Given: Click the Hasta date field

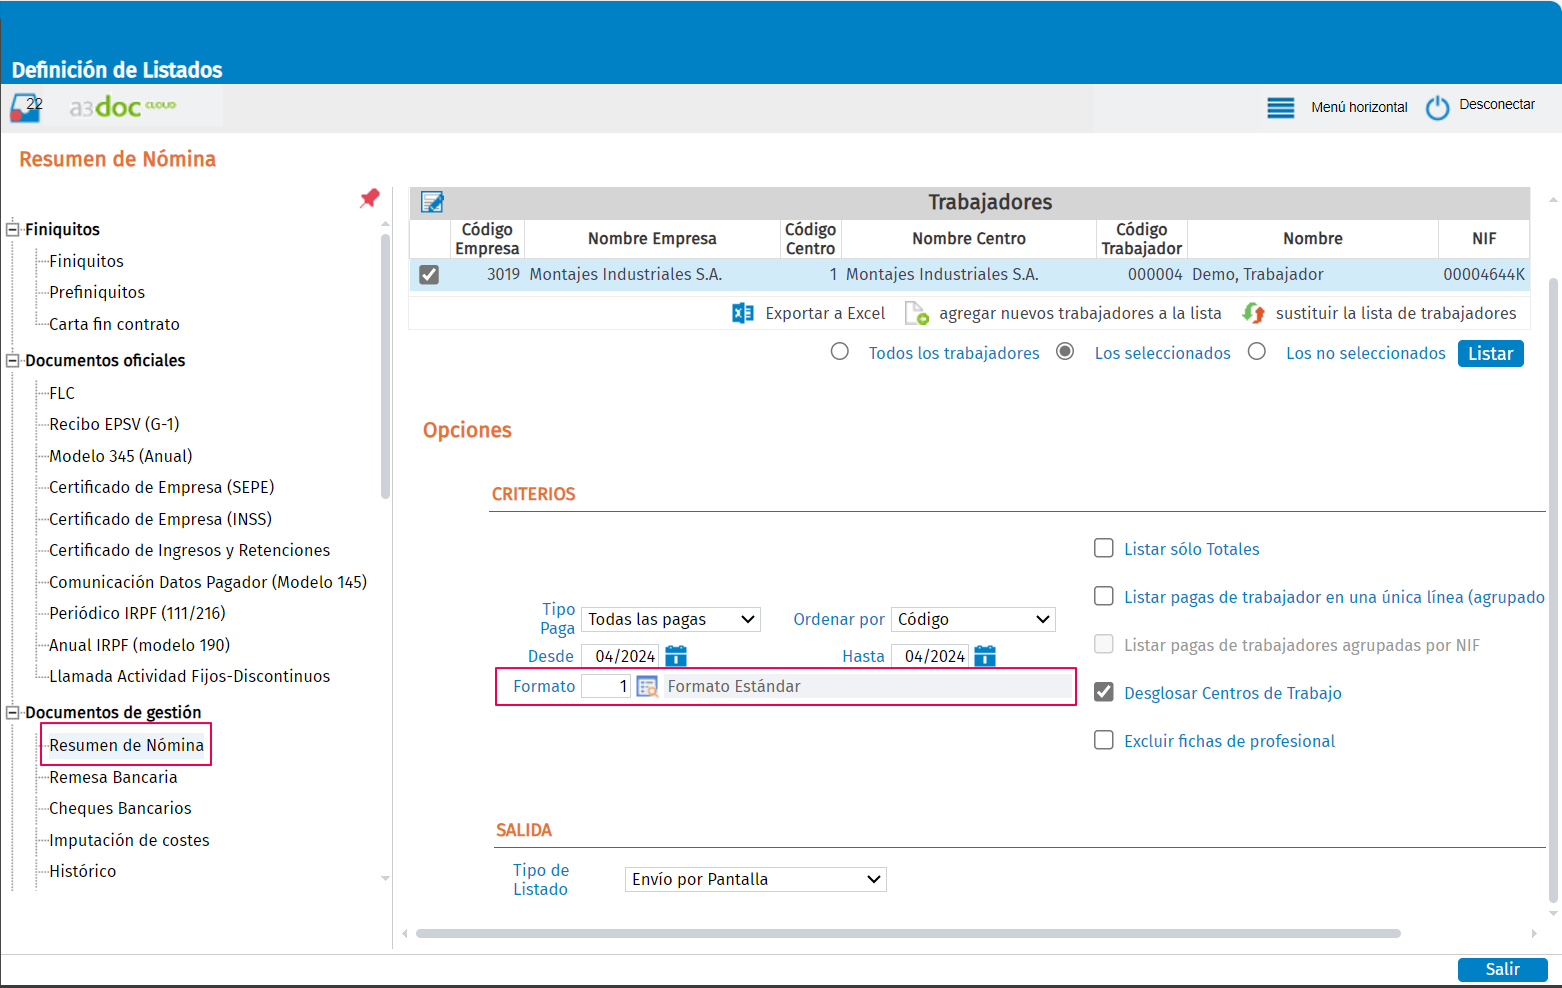Looking at the screenshot, I should click(x=929, y=656).
